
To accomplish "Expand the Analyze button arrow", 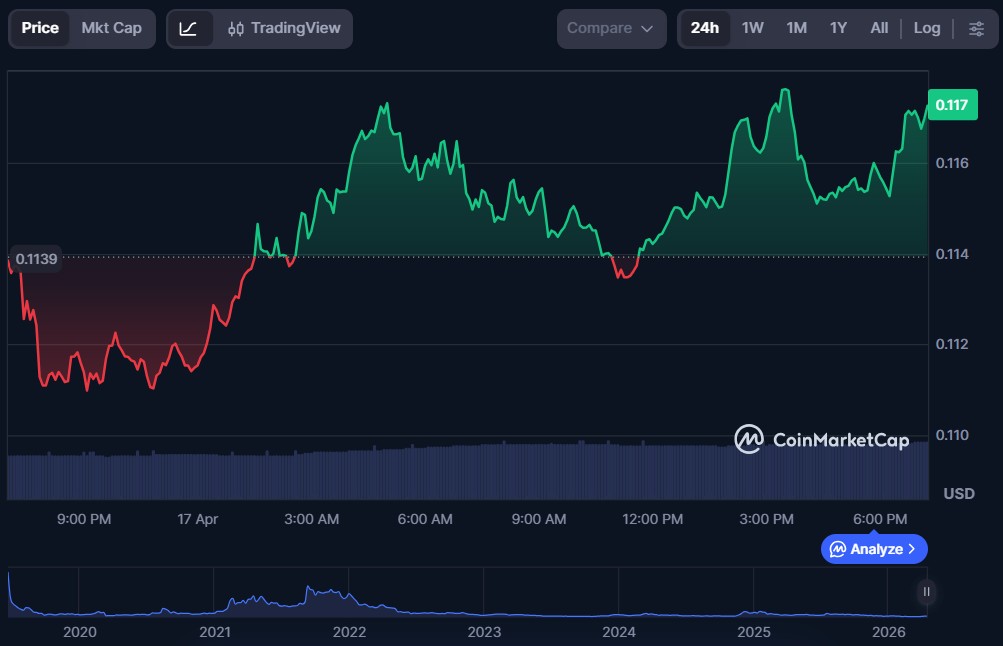I will click(911, 549).
